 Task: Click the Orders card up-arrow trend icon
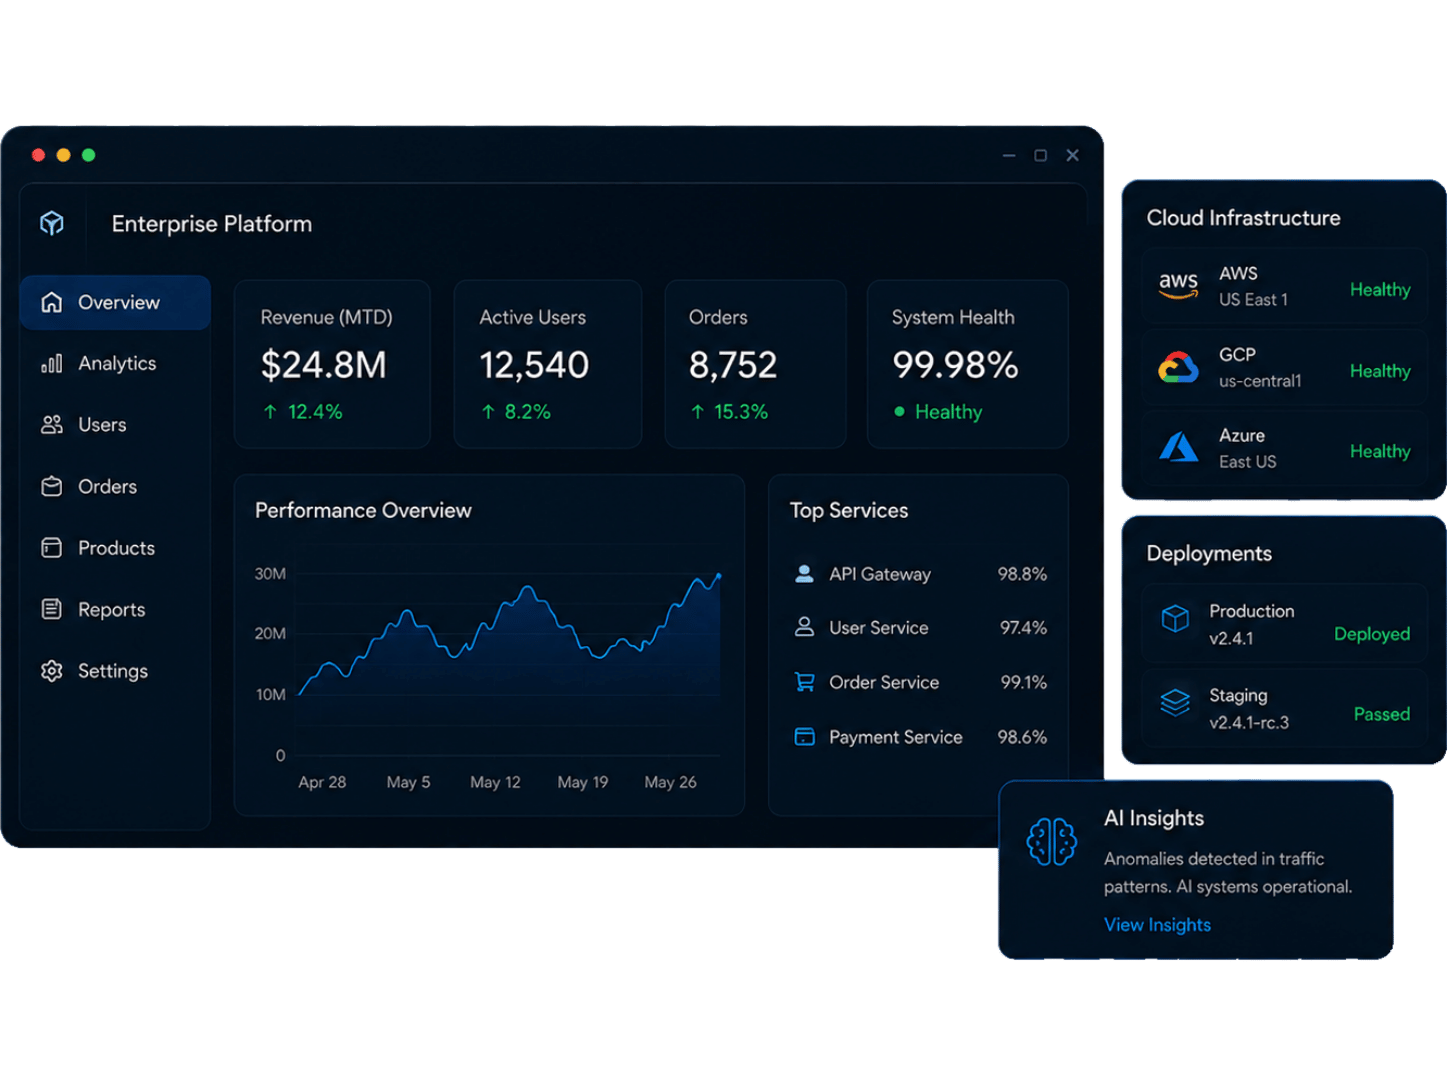[x=697, y=411]
